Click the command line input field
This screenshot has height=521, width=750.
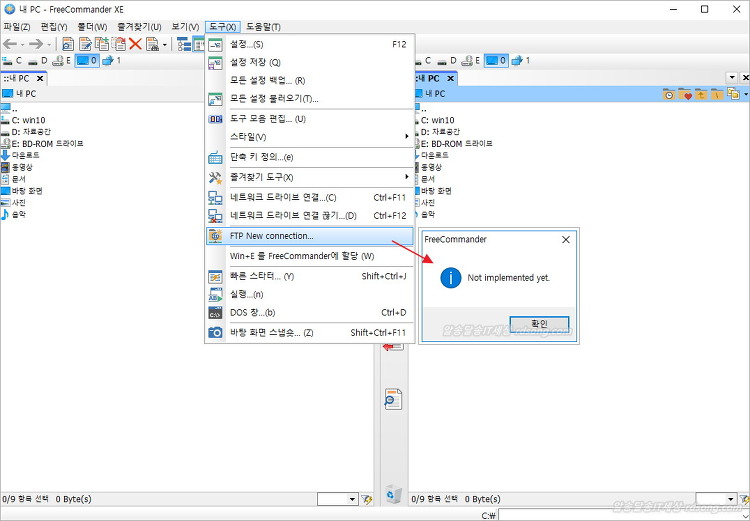coord(620,514)
